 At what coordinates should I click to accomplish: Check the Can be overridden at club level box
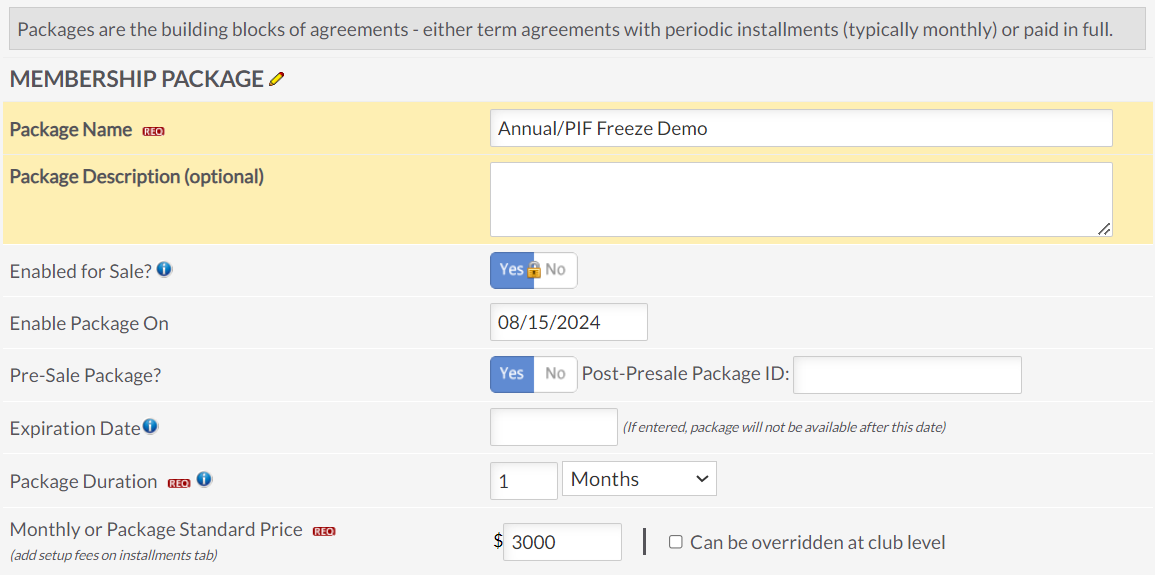tap(675, 542)
